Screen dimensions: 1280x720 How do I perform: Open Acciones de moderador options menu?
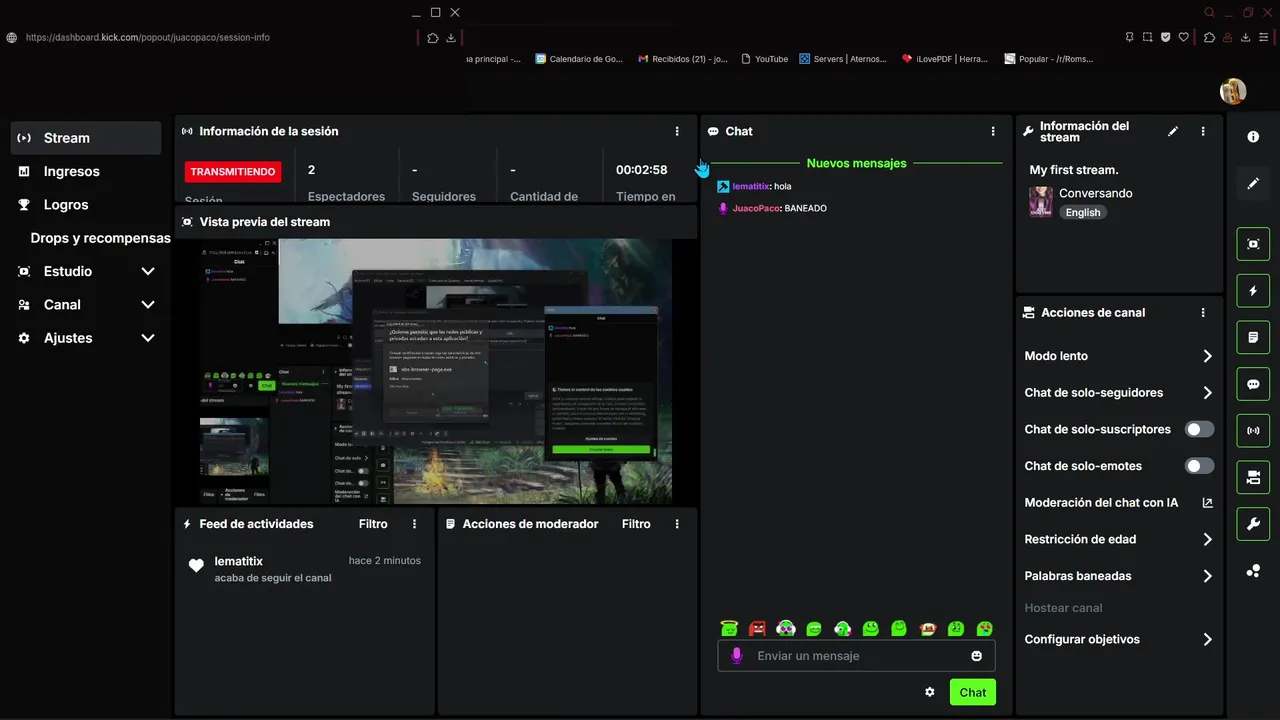[677, 524]
